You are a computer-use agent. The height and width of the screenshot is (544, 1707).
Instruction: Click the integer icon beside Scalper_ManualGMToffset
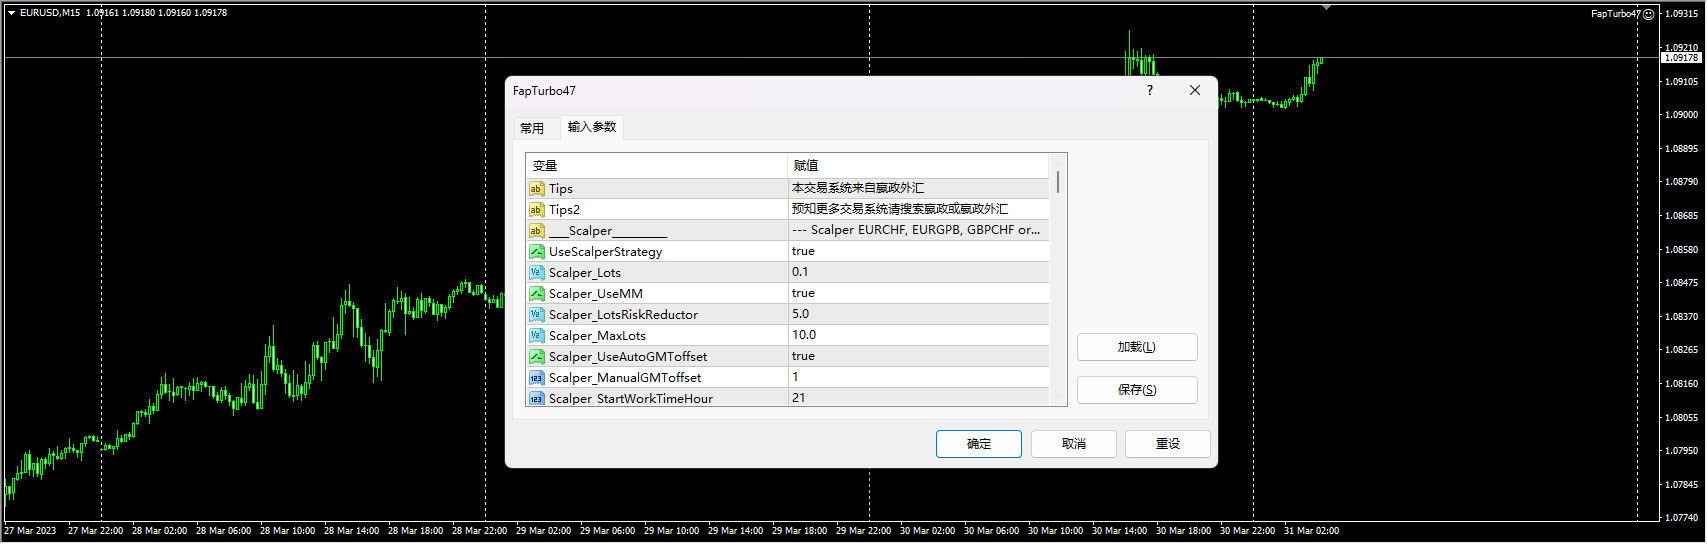[x=537, y=378]
